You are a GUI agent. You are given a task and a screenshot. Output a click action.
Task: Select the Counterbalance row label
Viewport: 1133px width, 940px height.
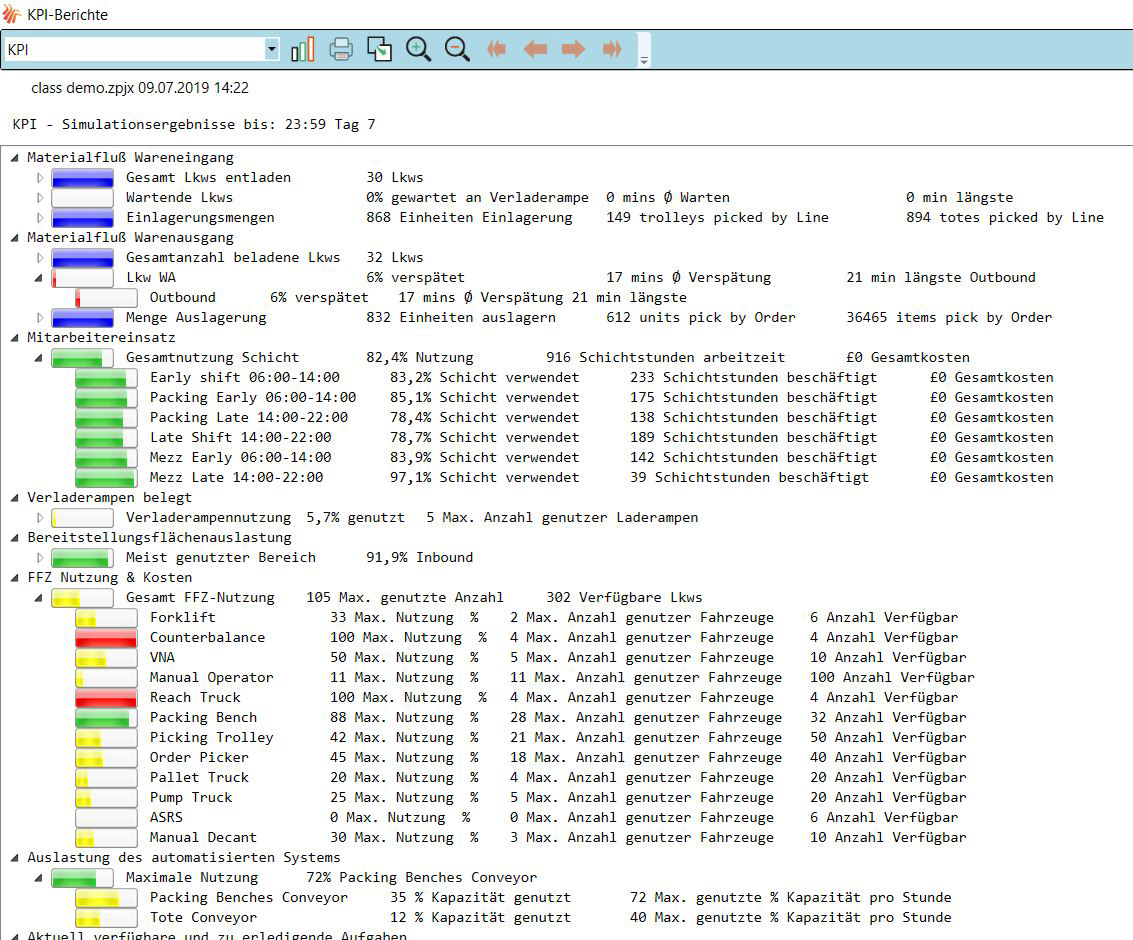207,637
